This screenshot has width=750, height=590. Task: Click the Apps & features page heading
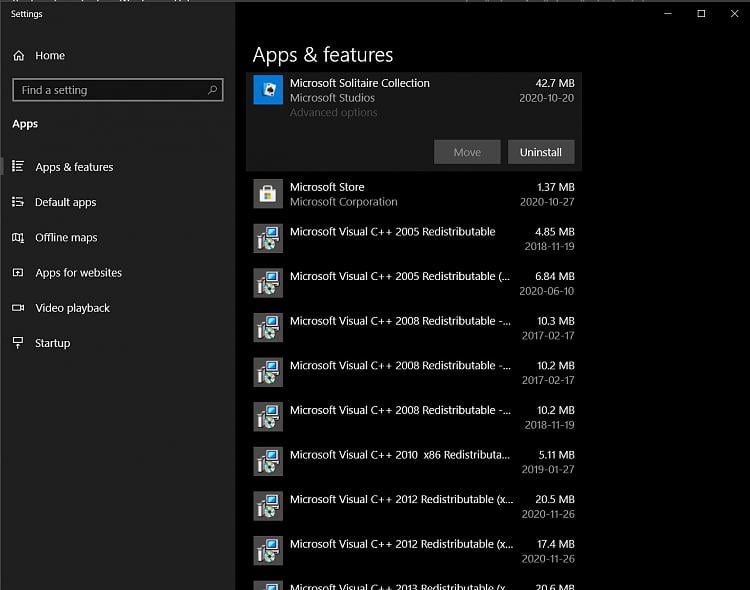(x=323, y=55)
